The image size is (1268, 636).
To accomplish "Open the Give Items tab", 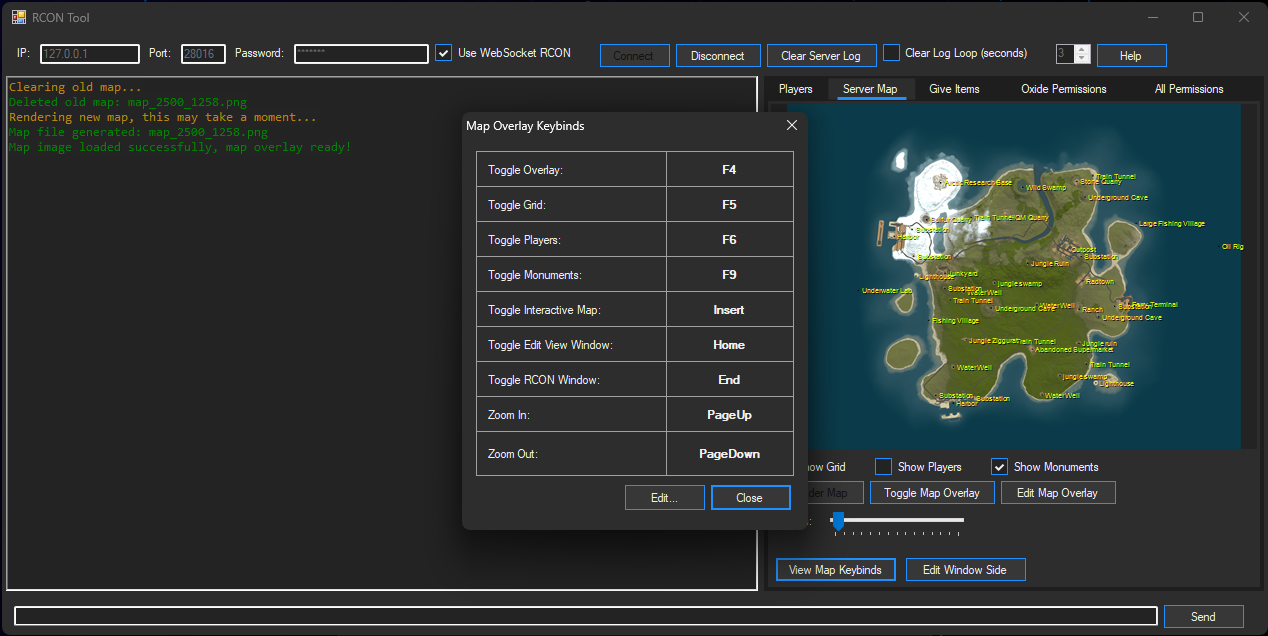I will 954,89.
